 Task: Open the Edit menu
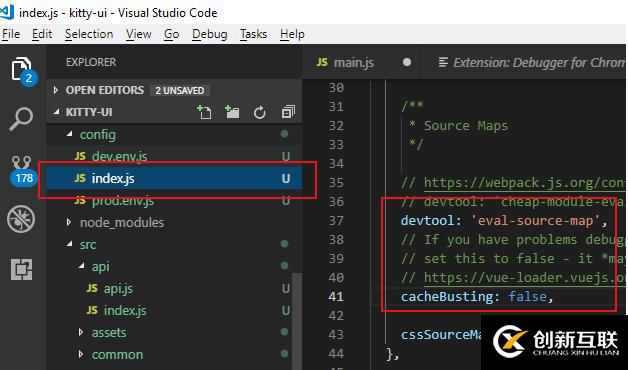click(x=42, y=34)
